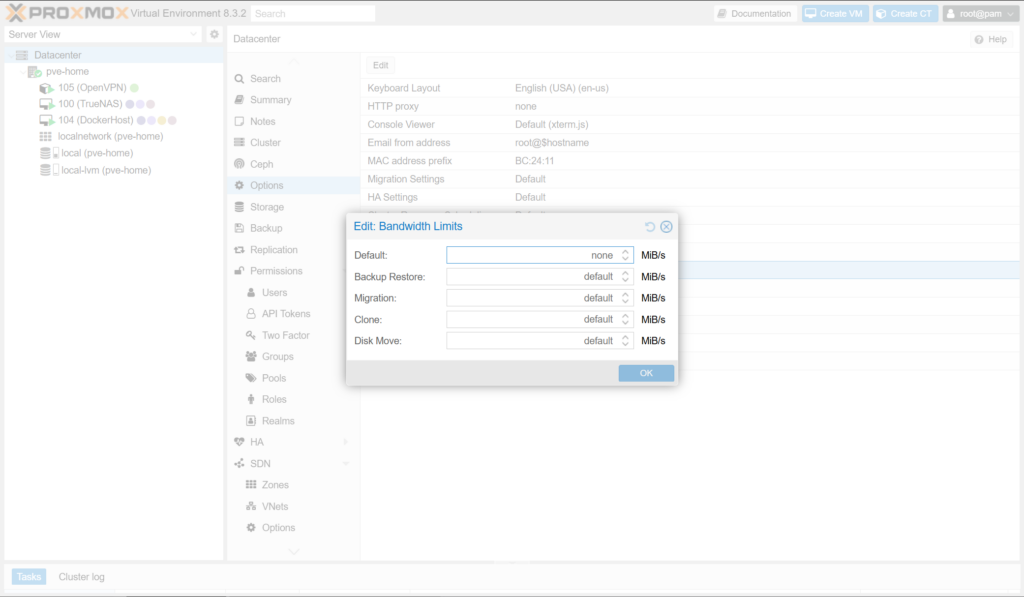The height and width of the screenshot is (597, 1024).
Task: Click the stepper arrows on Migration field
Action: coord(625,298)
